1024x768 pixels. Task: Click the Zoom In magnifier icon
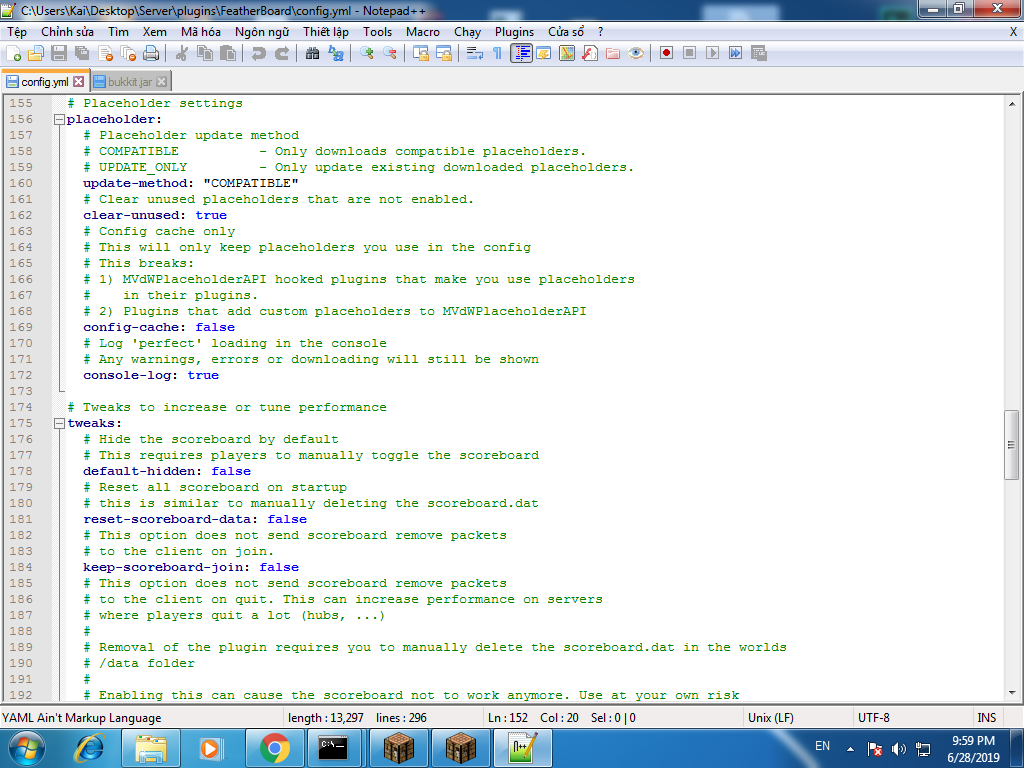pos(367,53)
